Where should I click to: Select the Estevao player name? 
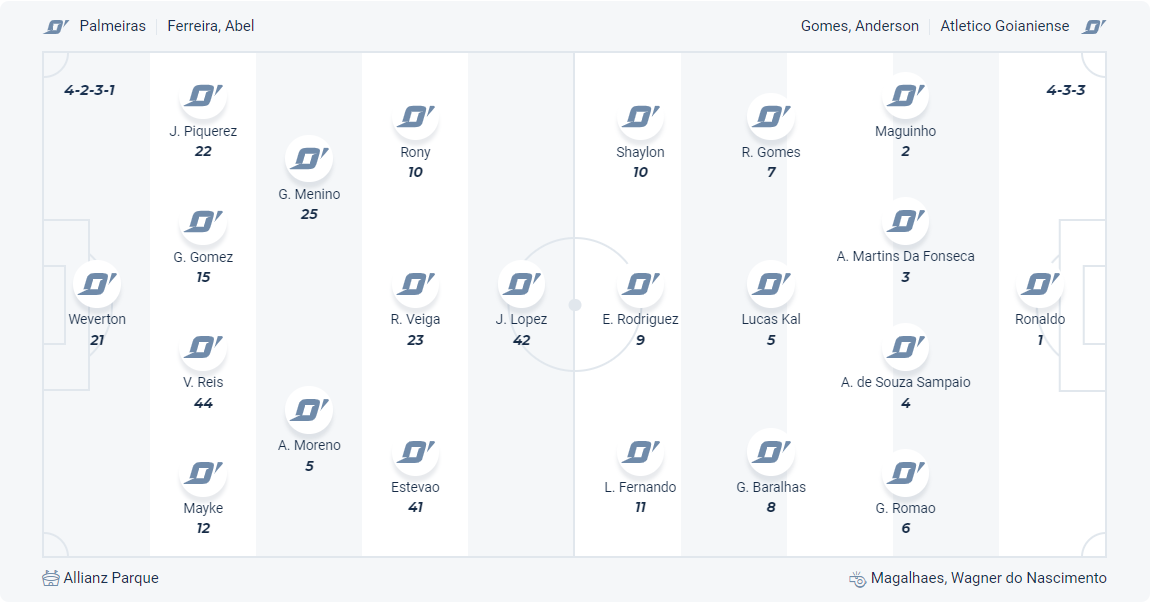pyautogui.click(x=415, y=487)
